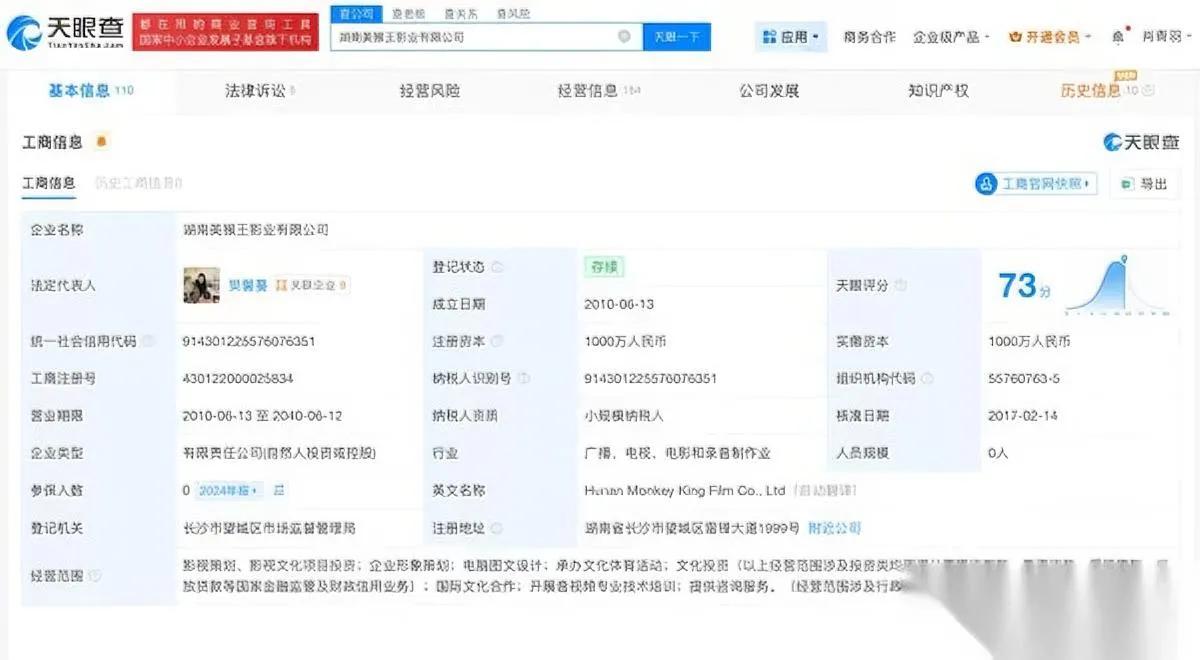1200x660 pixels.
Task: Switch to the 经营风险 tab
Action: (430, 91)
